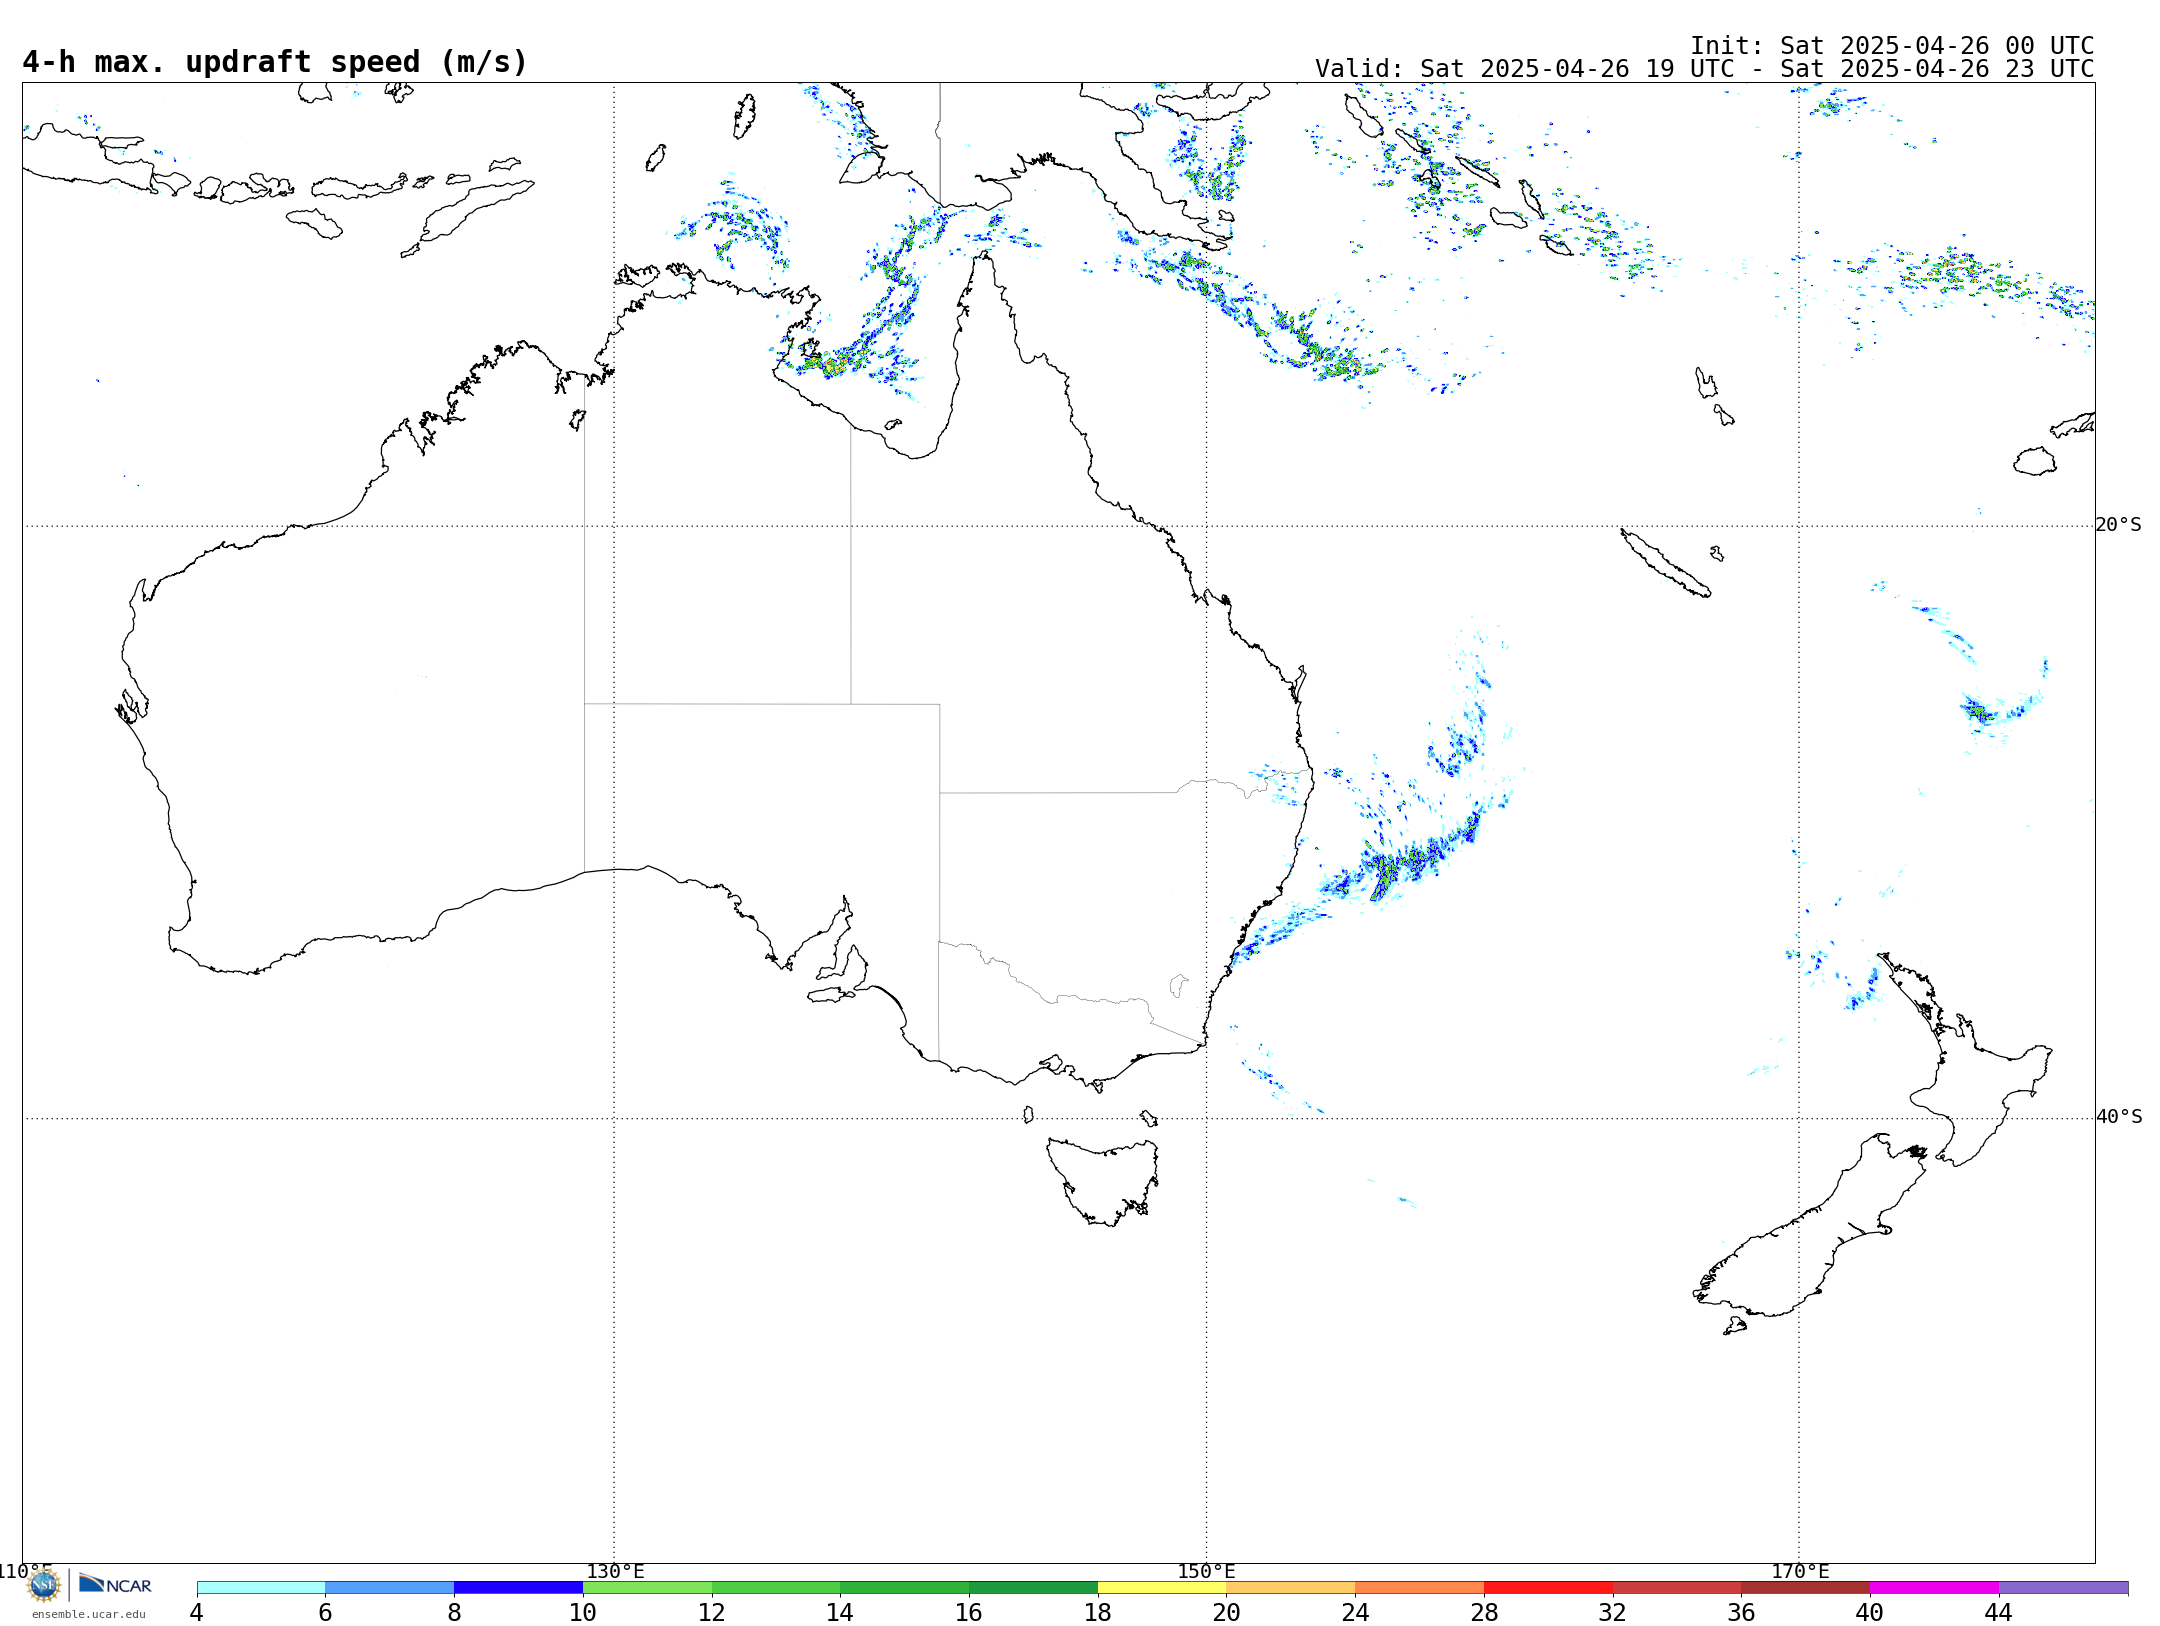Click the light orange 20–24 colorbar segment
This screenshot has height=1626, width=2160.
(1291, 1588)
